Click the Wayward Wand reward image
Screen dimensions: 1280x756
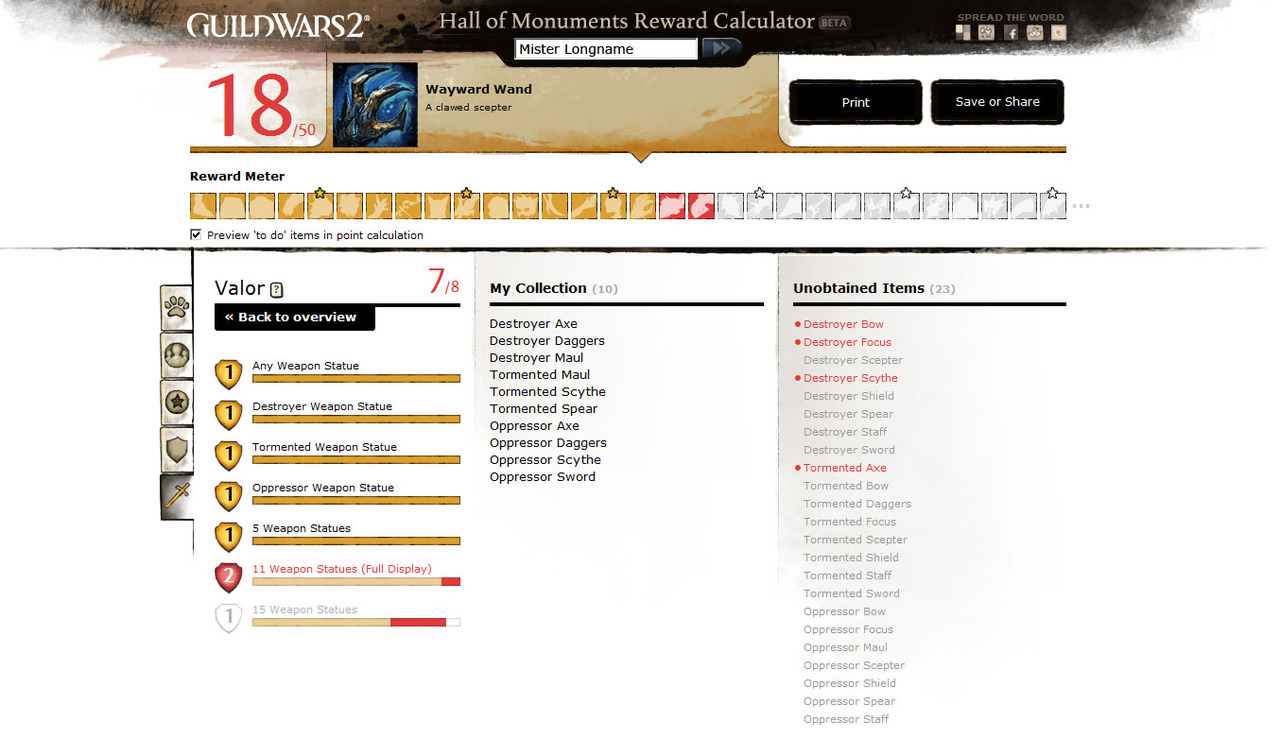pyautogui.click(x=375, y=105)
